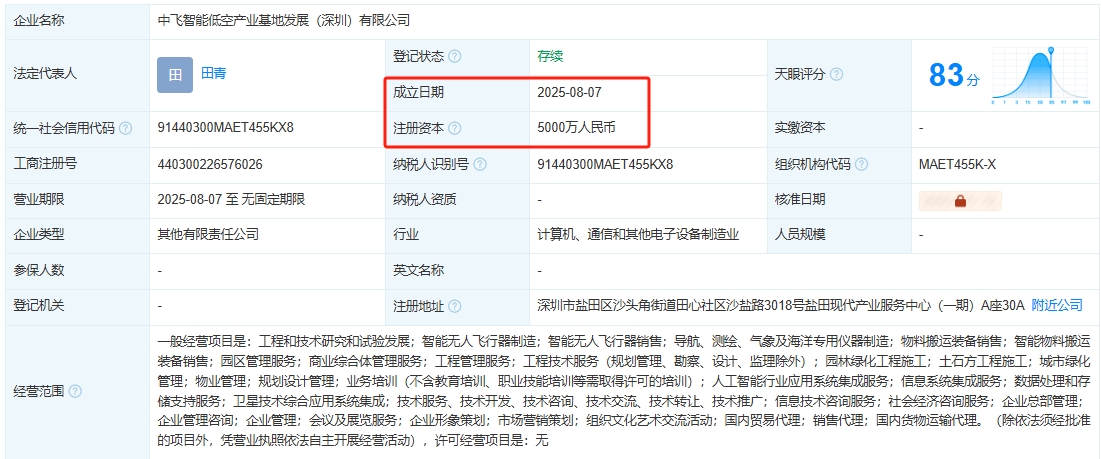Click help icon next to 组织机构代码
Viewport: 1101px width, 459px height.
click(x=862, y=165)
